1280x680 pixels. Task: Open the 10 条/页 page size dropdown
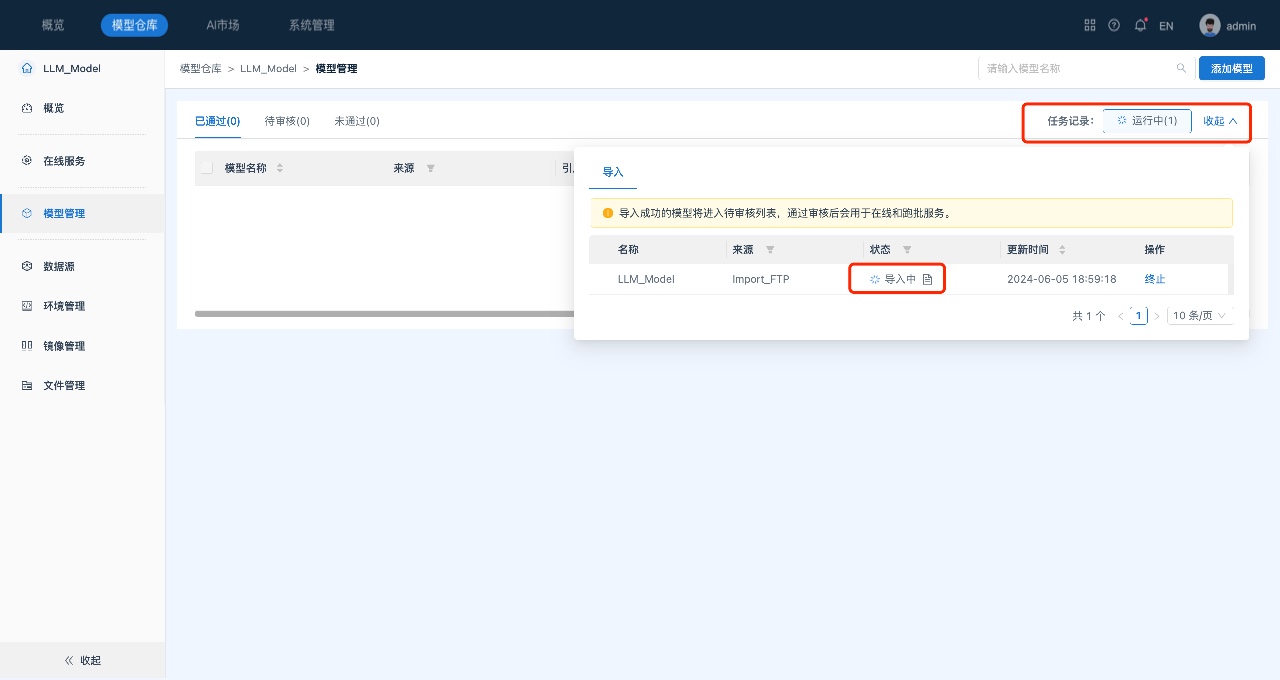tap(1199, 316)
